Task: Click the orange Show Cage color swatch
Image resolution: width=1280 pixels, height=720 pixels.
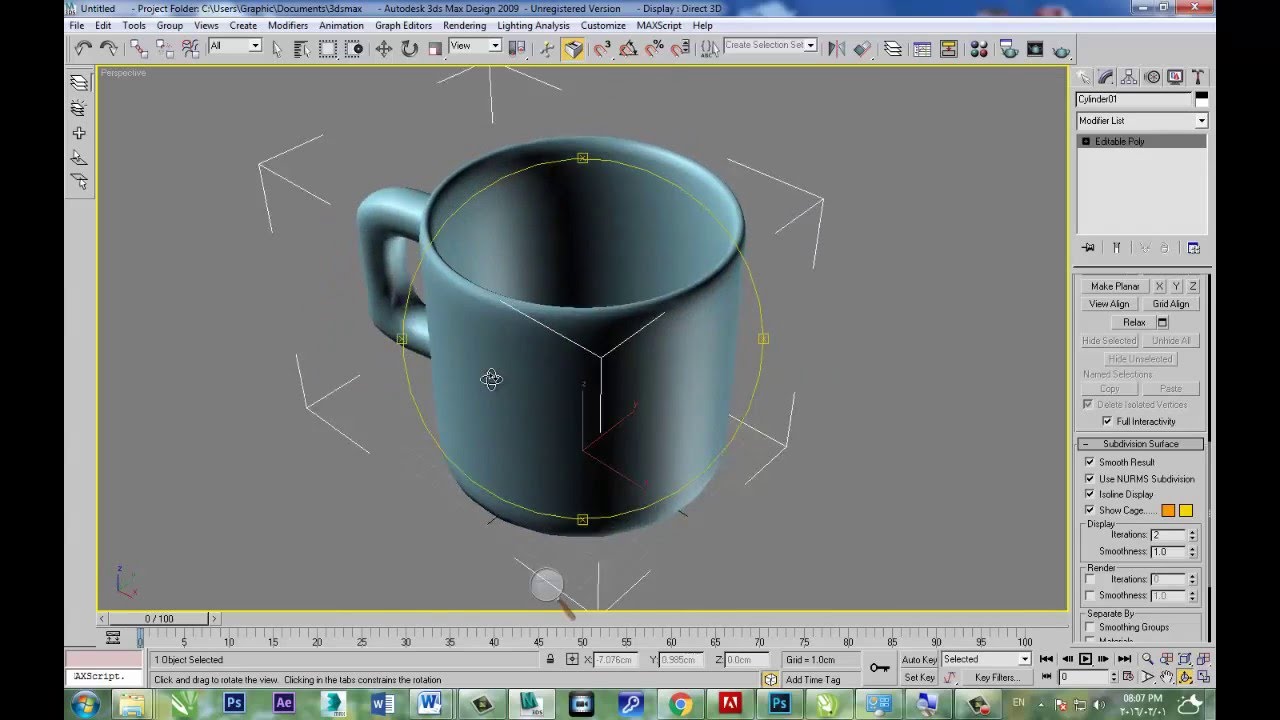Action: click(1168, 510)
